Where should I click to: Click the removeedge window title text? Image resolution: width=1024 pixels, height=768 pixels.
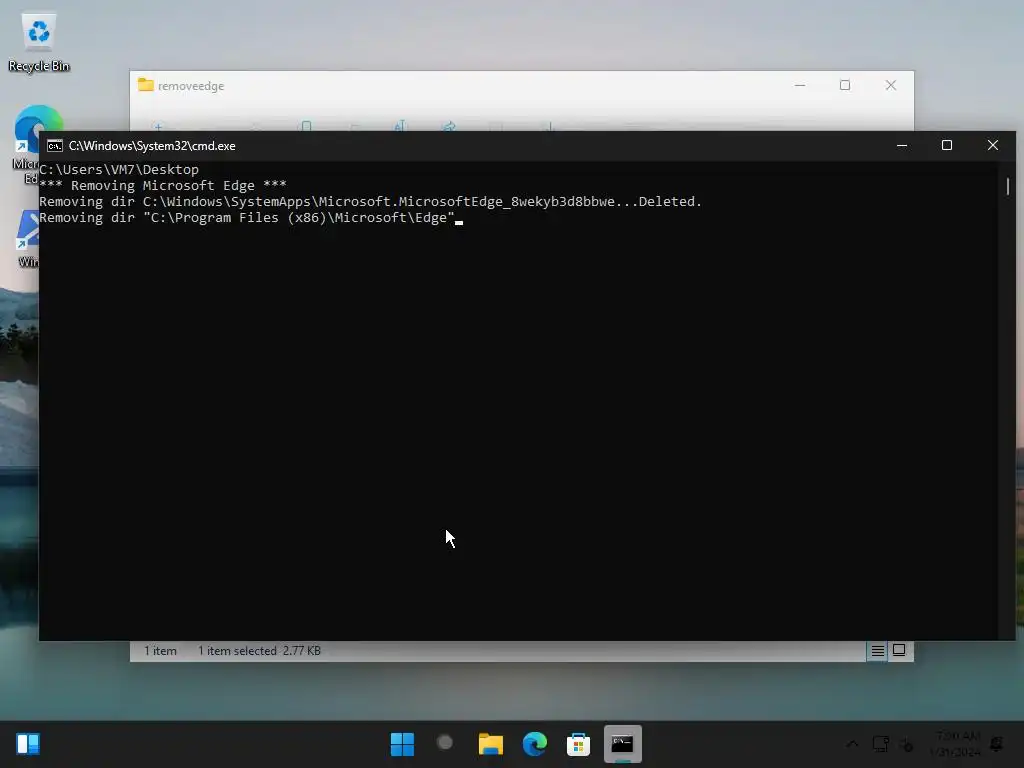(191, 86)
